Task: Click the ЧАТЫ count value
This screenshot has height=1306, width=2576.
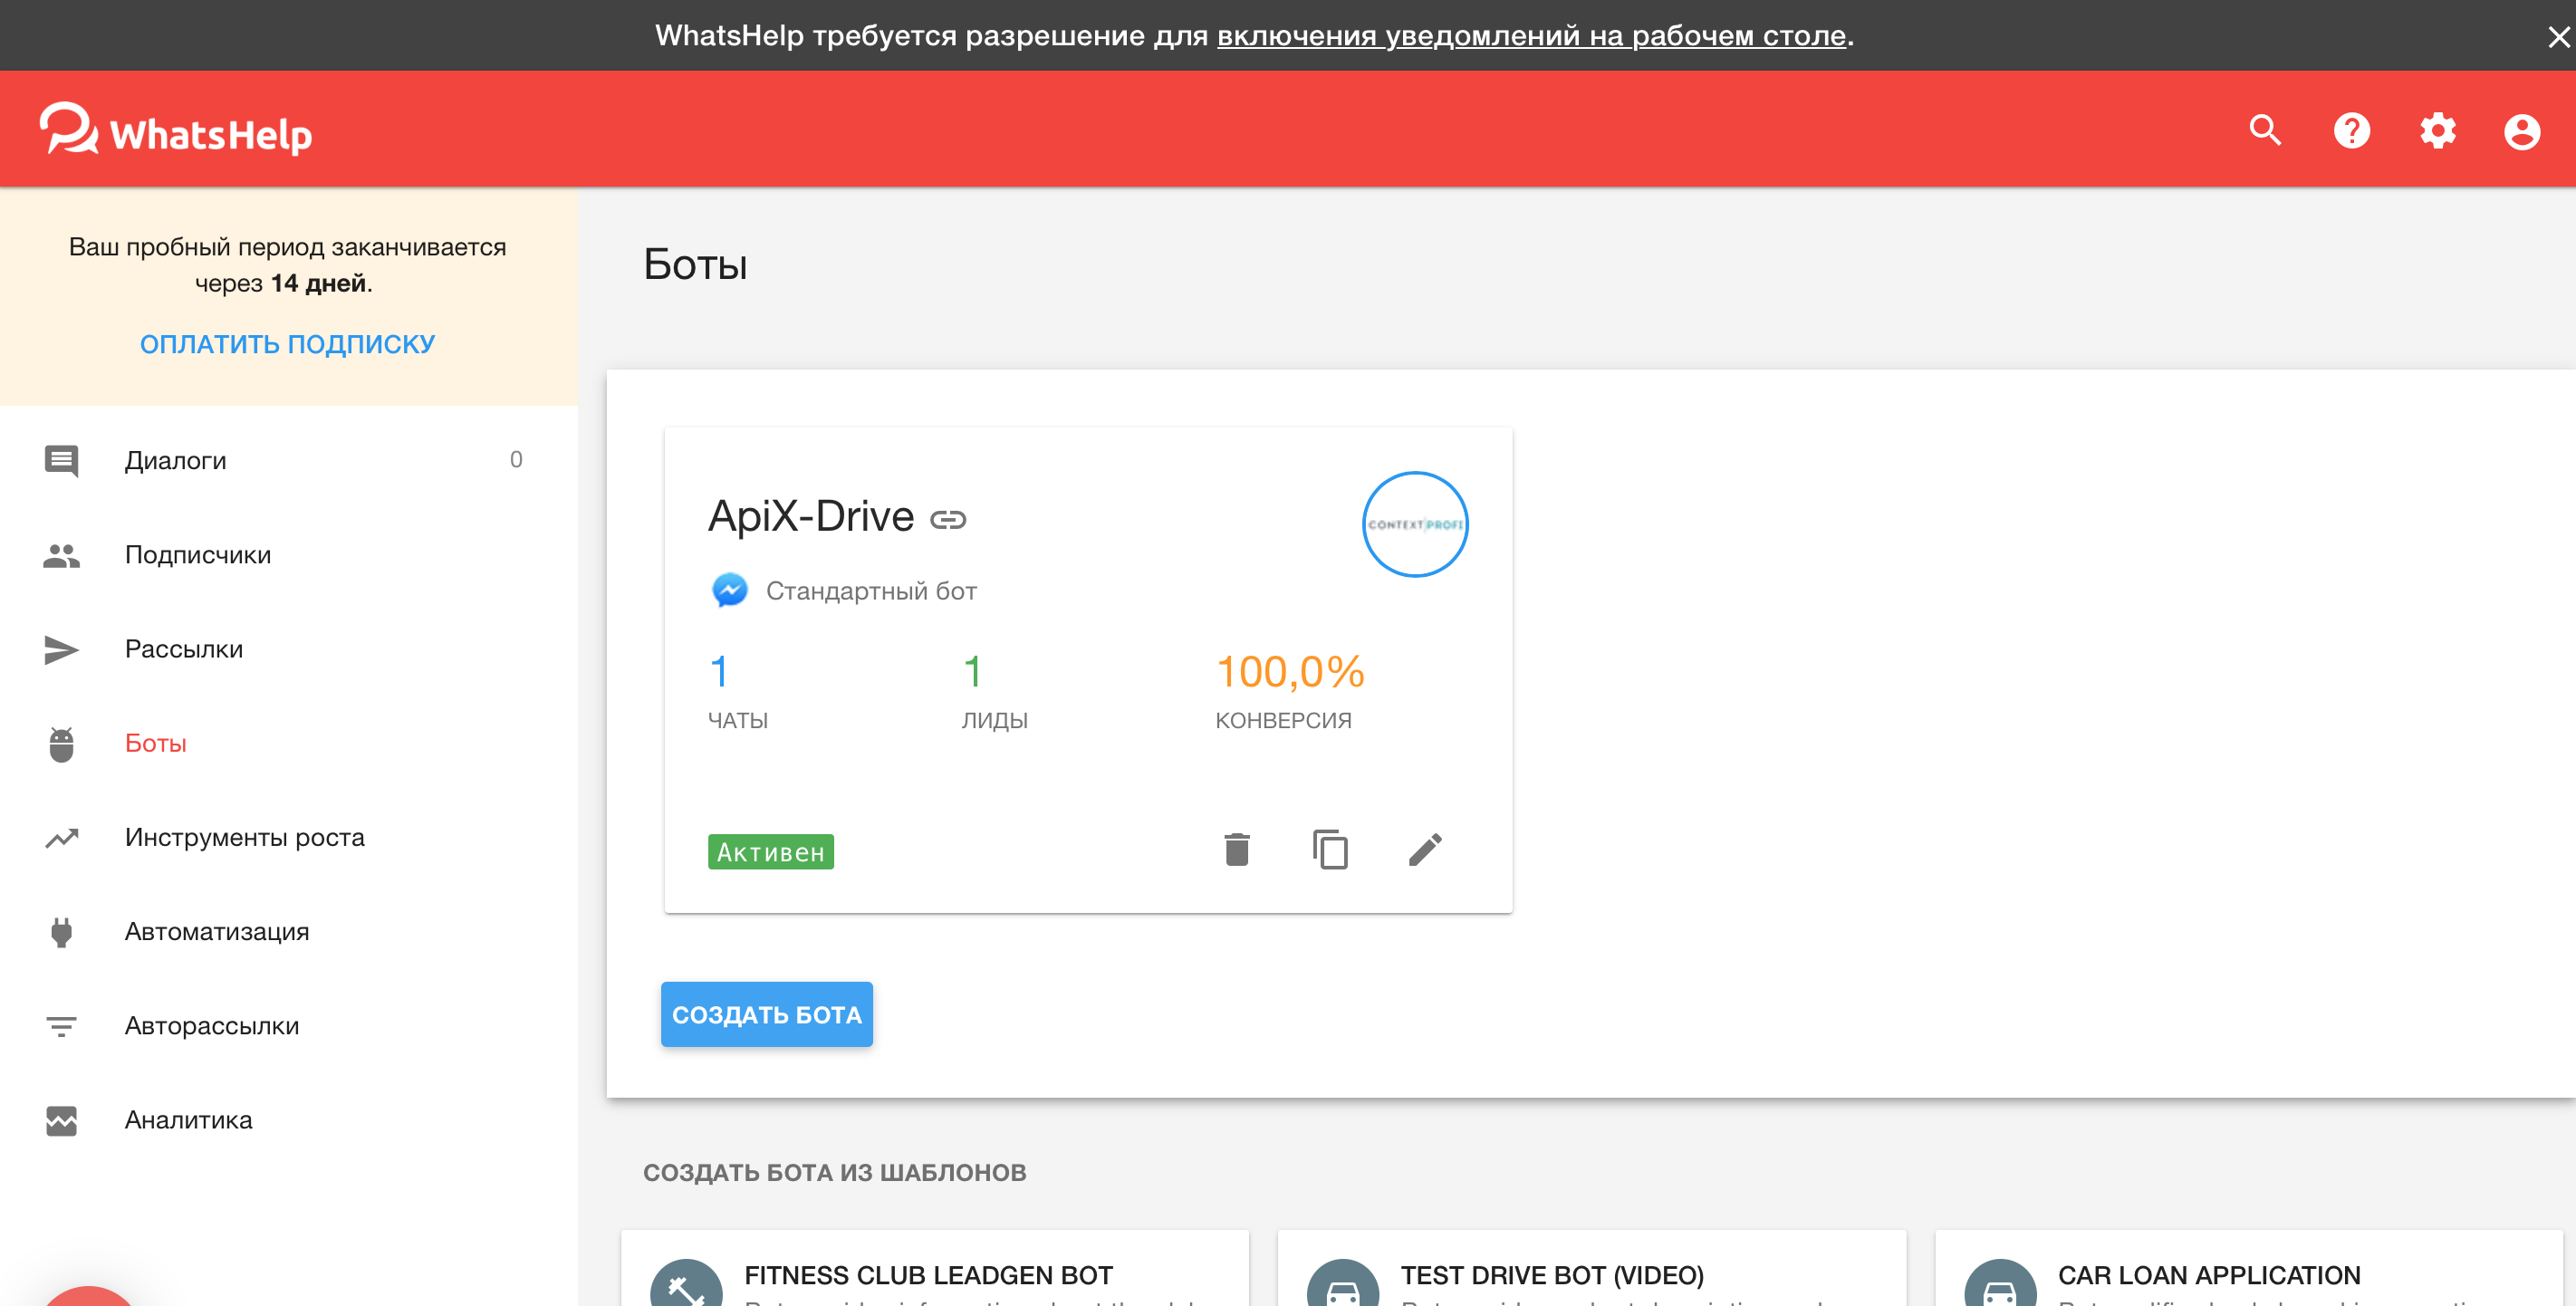Action: point(718,671)
